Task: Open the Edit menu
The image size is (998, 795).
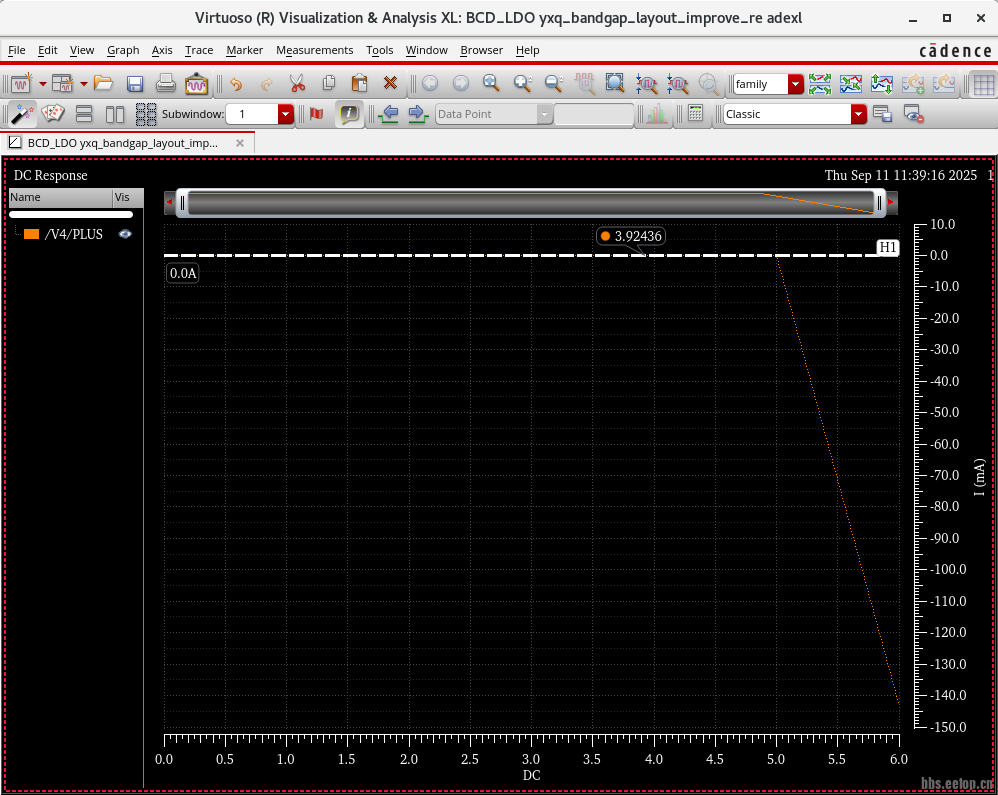Action: [x=48, y=50]
